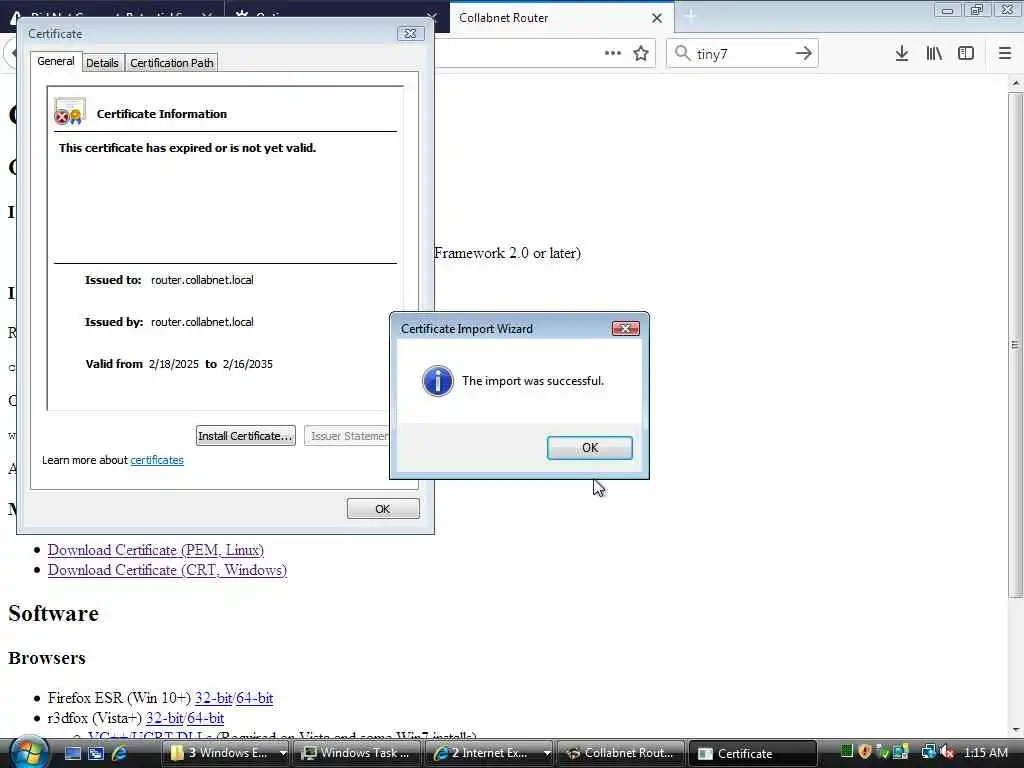This screenshot has width=1024, height=768.
Task: Download r3dfox 32-bit
Action: pos(164,718)
